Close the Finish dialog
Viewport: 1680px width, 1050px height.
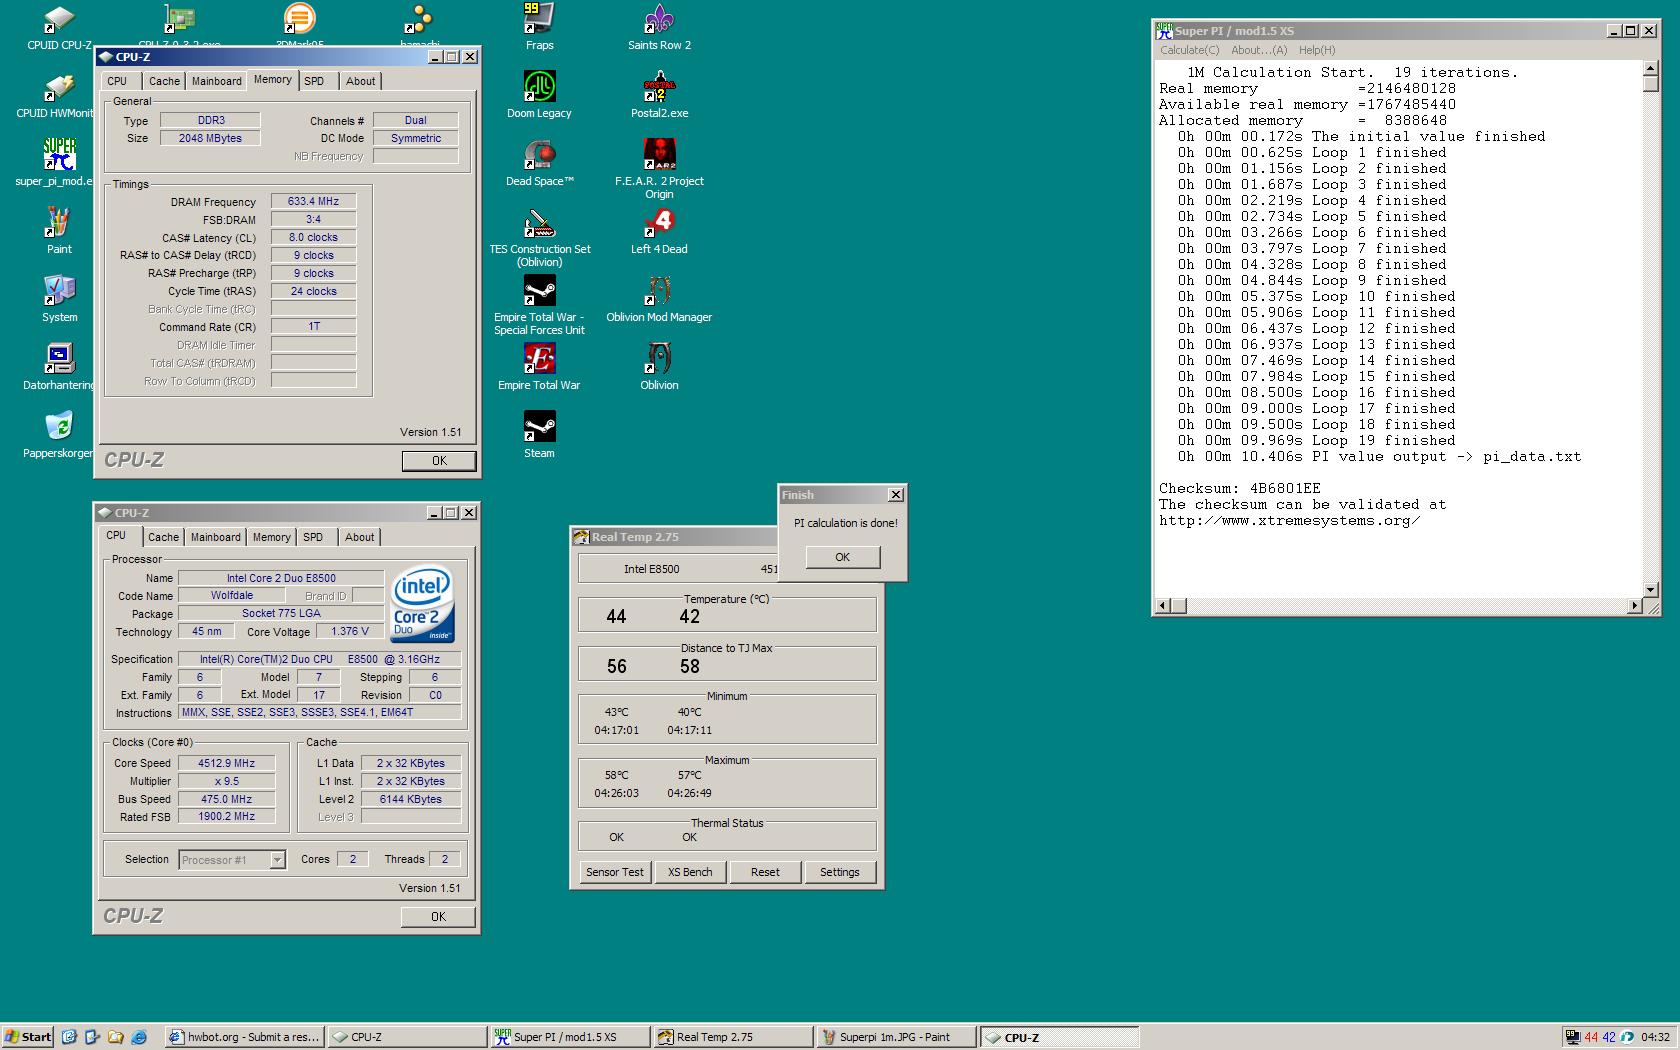coord(896,495)
